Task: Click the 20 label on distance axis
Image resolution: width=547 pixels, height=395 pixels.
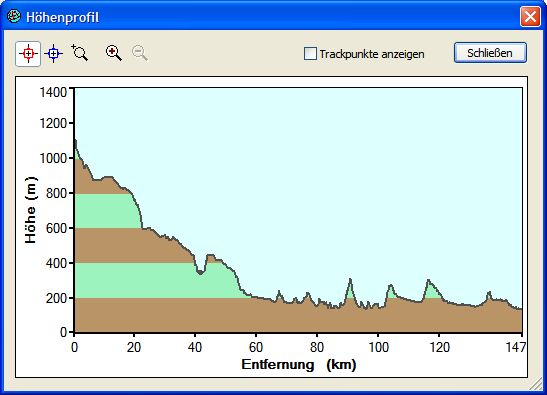Action: [x=134, y=347]
